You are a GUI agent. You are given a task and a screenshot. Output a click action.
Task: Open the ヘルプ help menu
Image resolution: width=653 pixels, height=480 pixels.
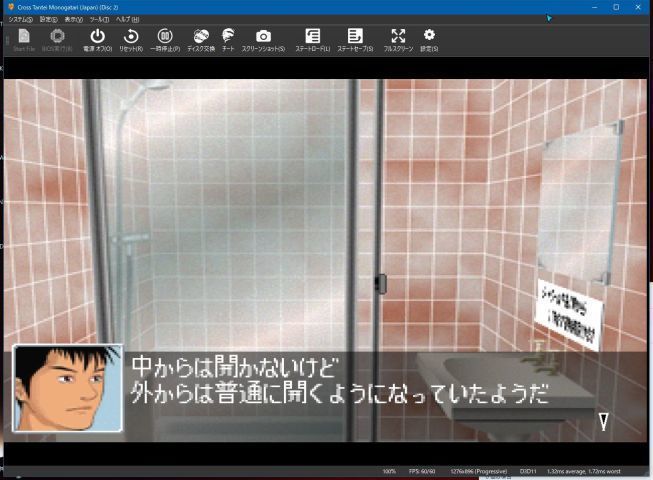(x=127, y=20)
